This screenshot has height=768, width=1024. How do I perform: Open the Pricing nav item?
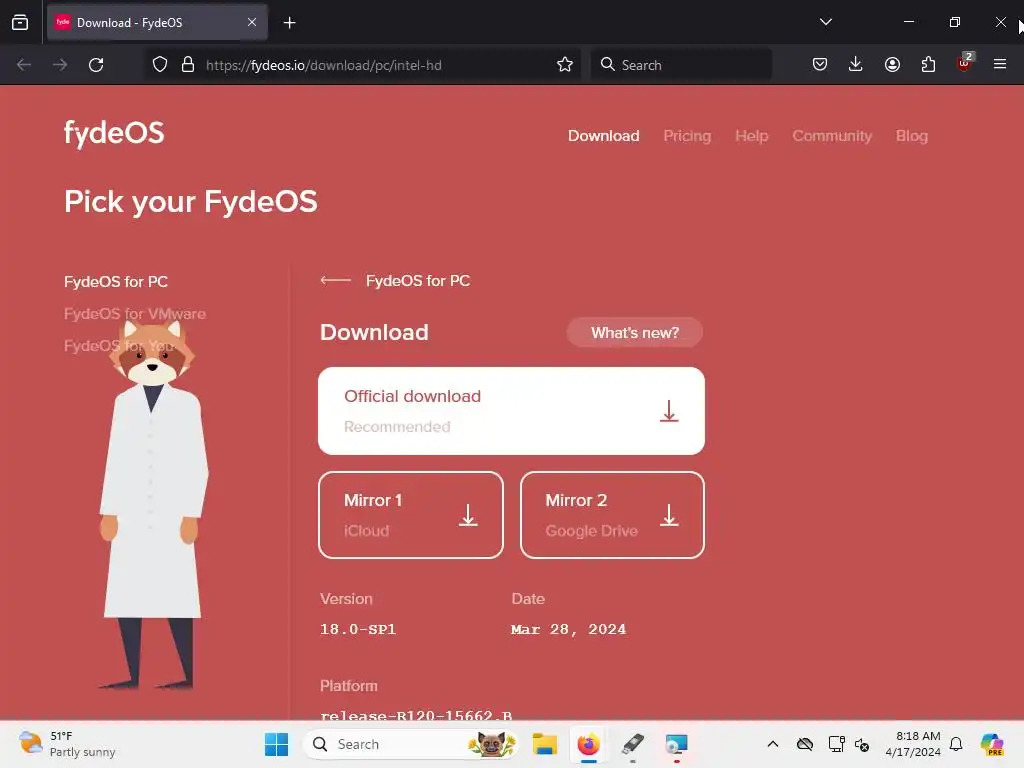pyautogui.click(x=687, y=136)
